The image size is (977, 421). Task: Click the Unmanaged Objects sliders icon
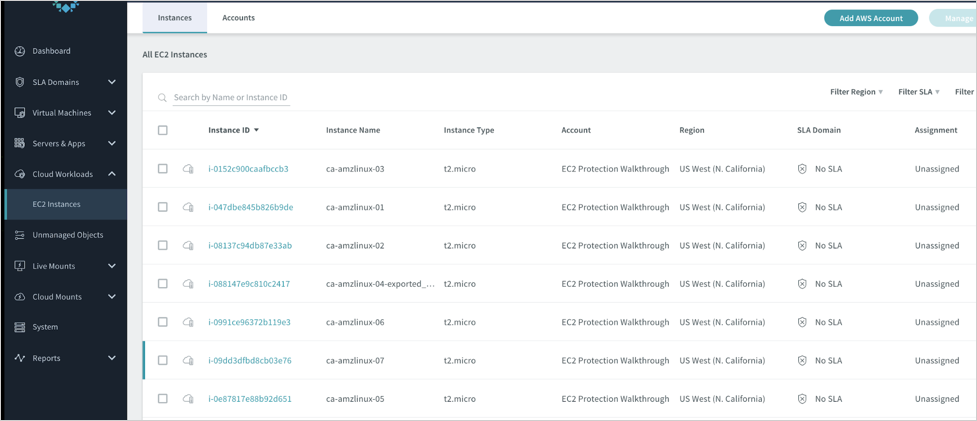(19, 235)
